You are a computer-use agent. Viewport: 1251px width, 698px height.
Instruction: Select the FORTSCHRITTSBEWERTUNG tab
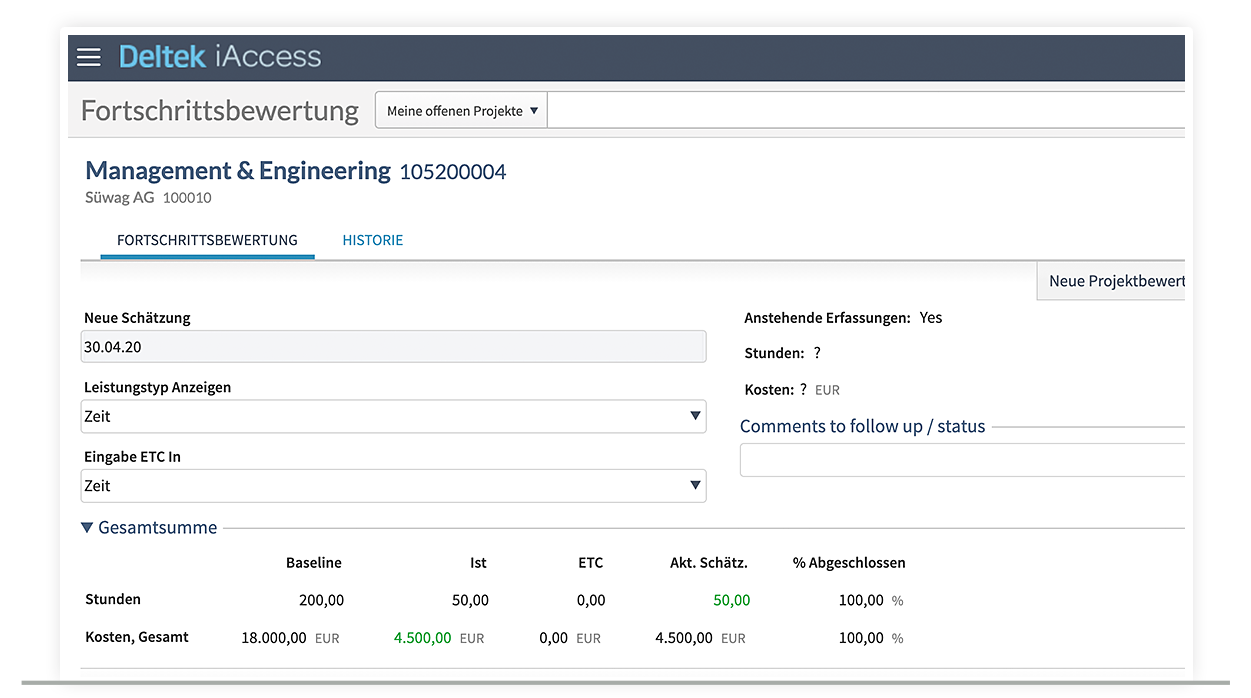tap(207, 240)
